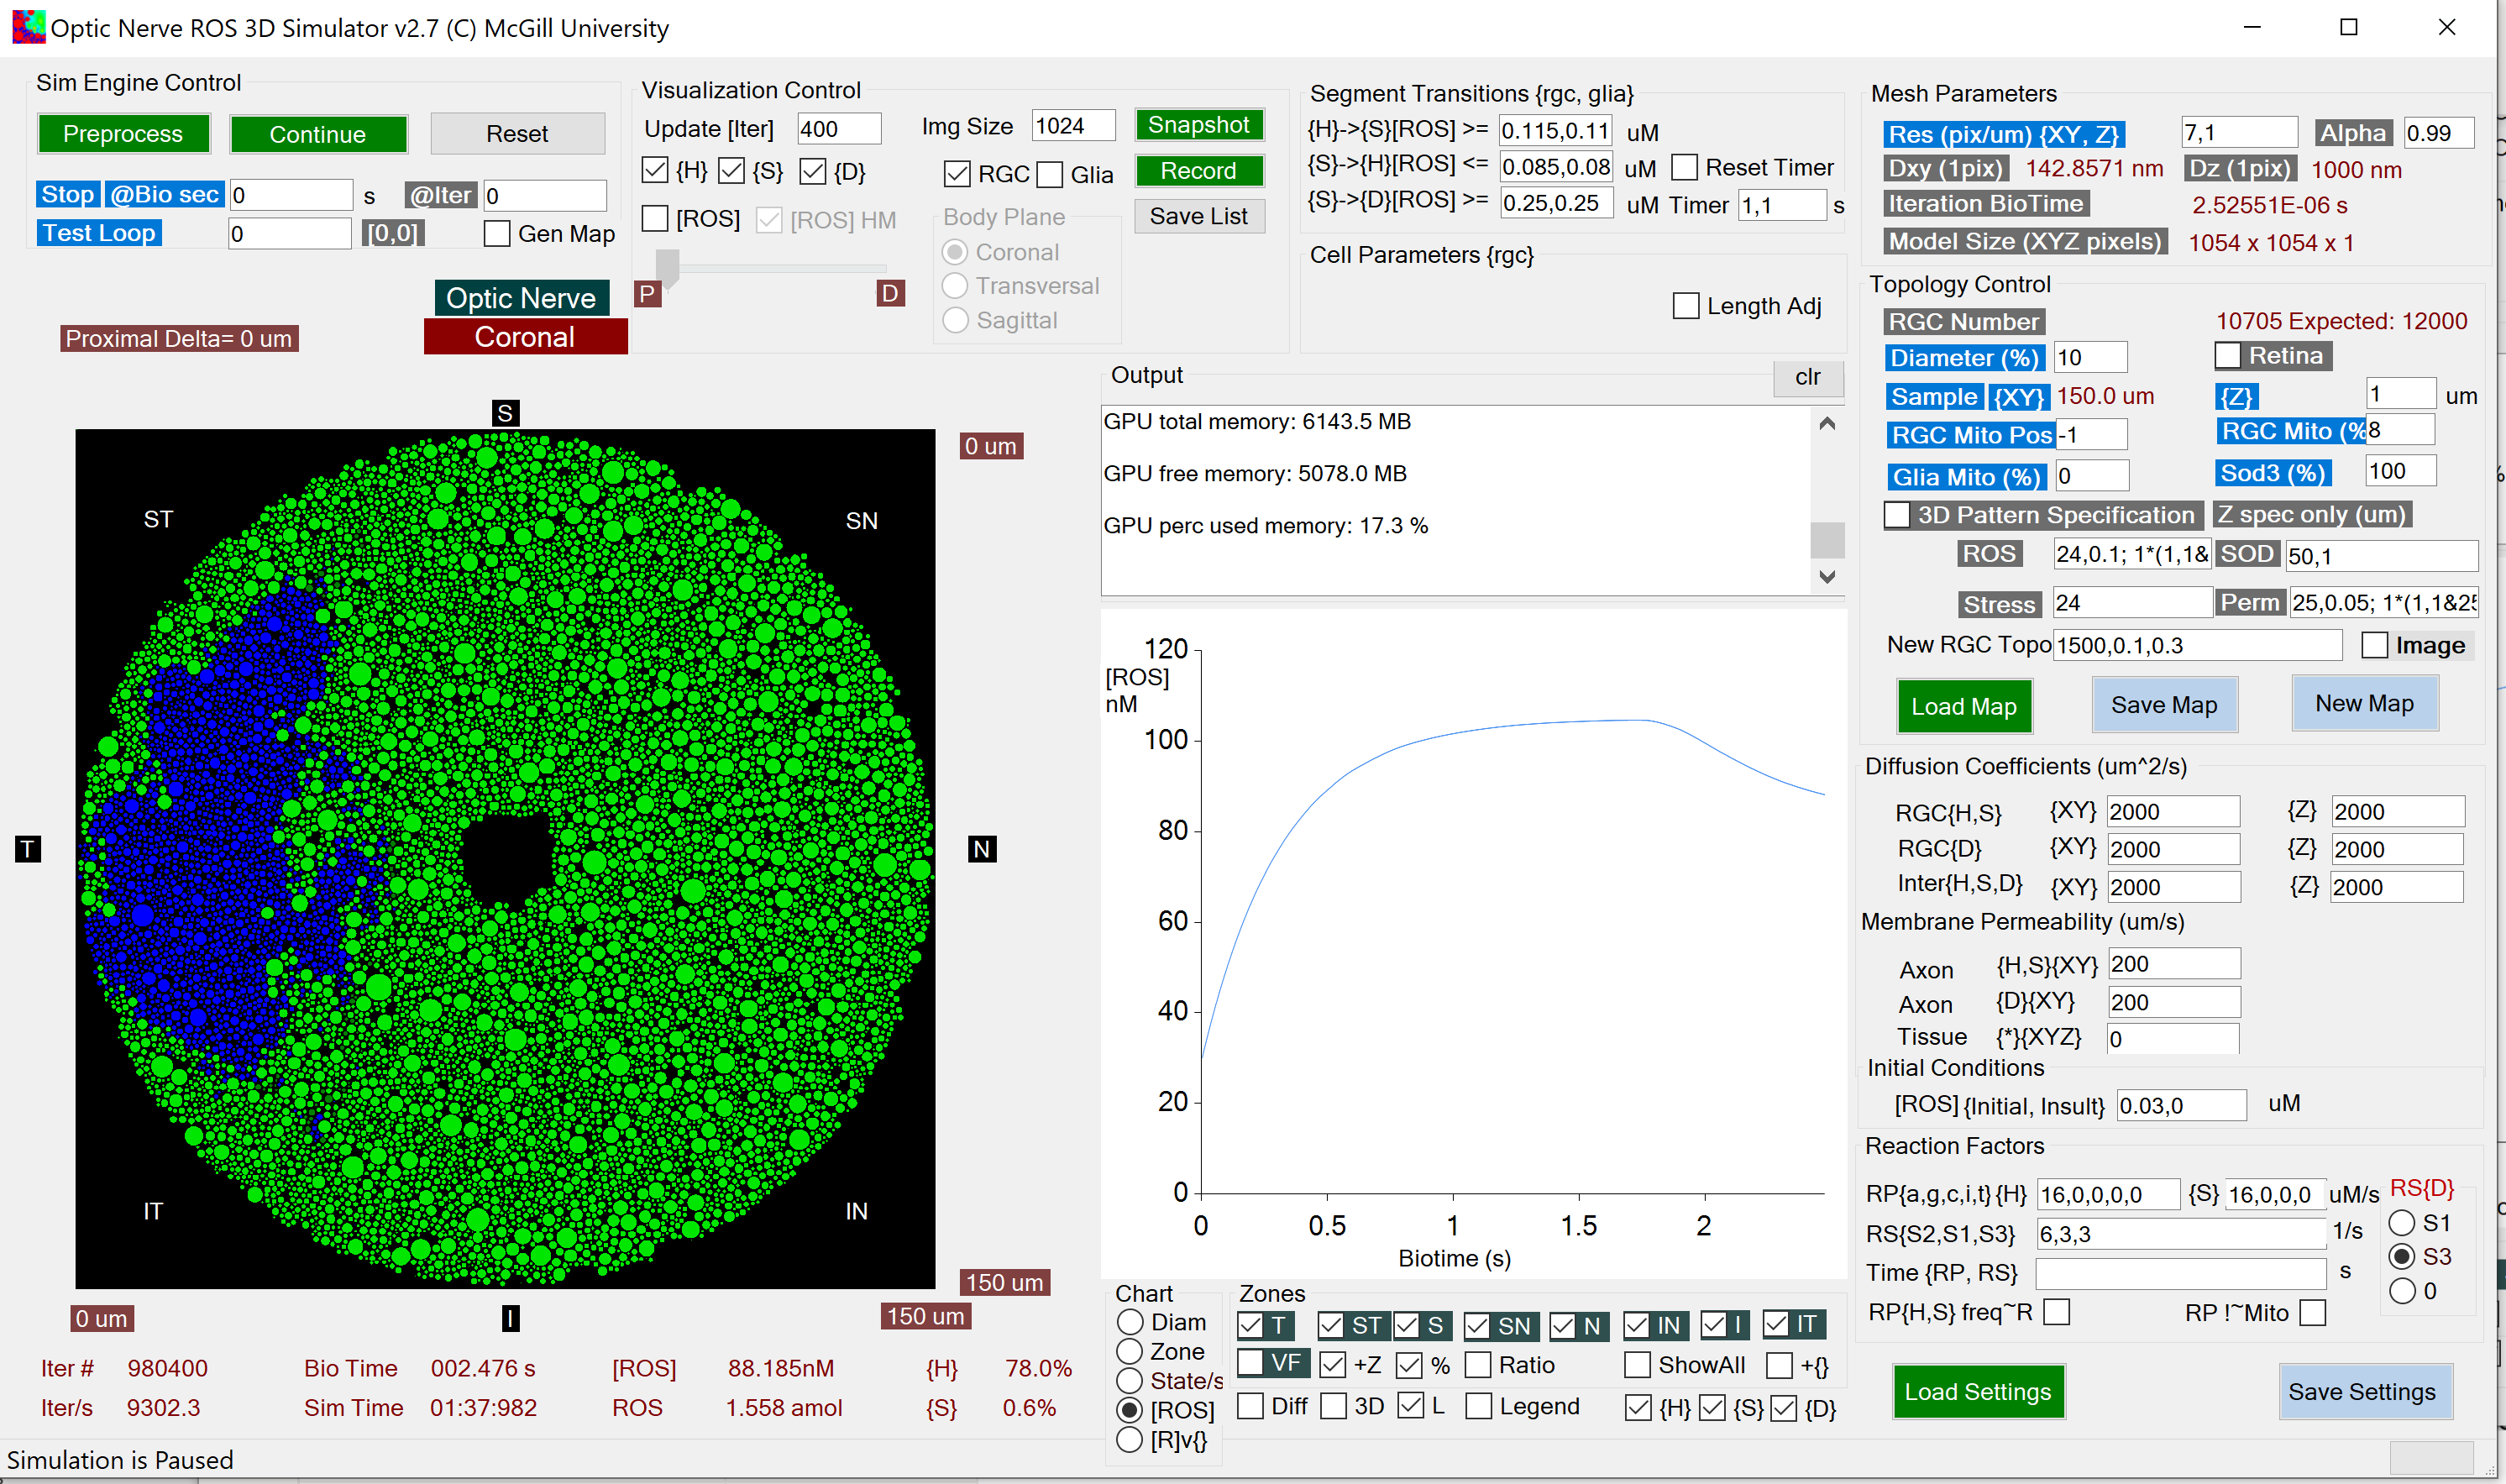
Task: Click Save Settings
Action: point(2364,1391)
